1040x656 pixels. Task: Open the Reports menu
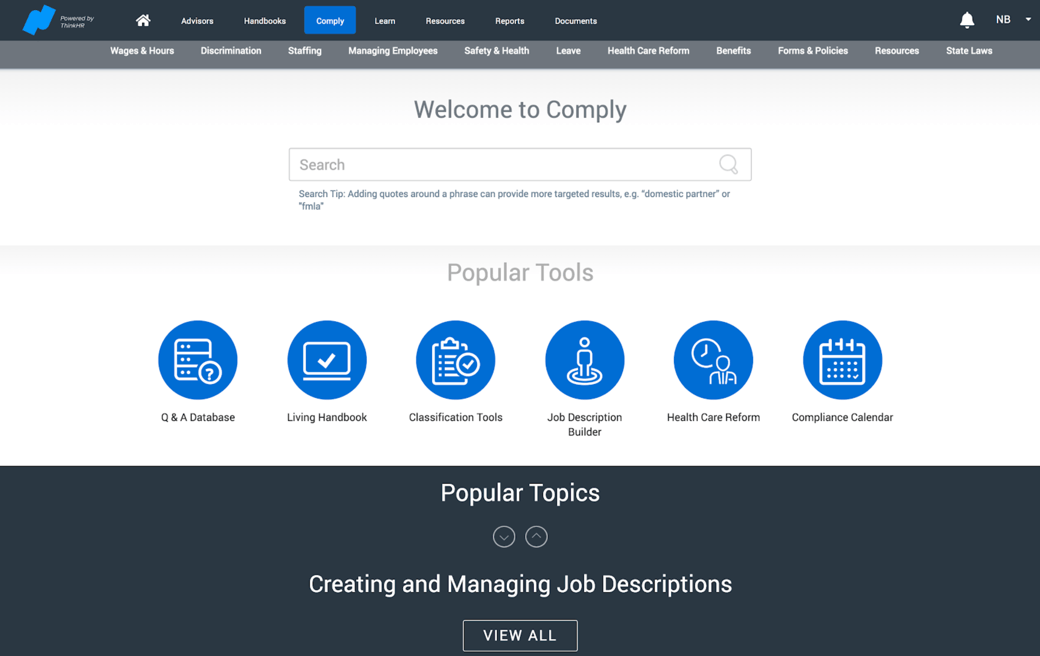tap(509, 21)
